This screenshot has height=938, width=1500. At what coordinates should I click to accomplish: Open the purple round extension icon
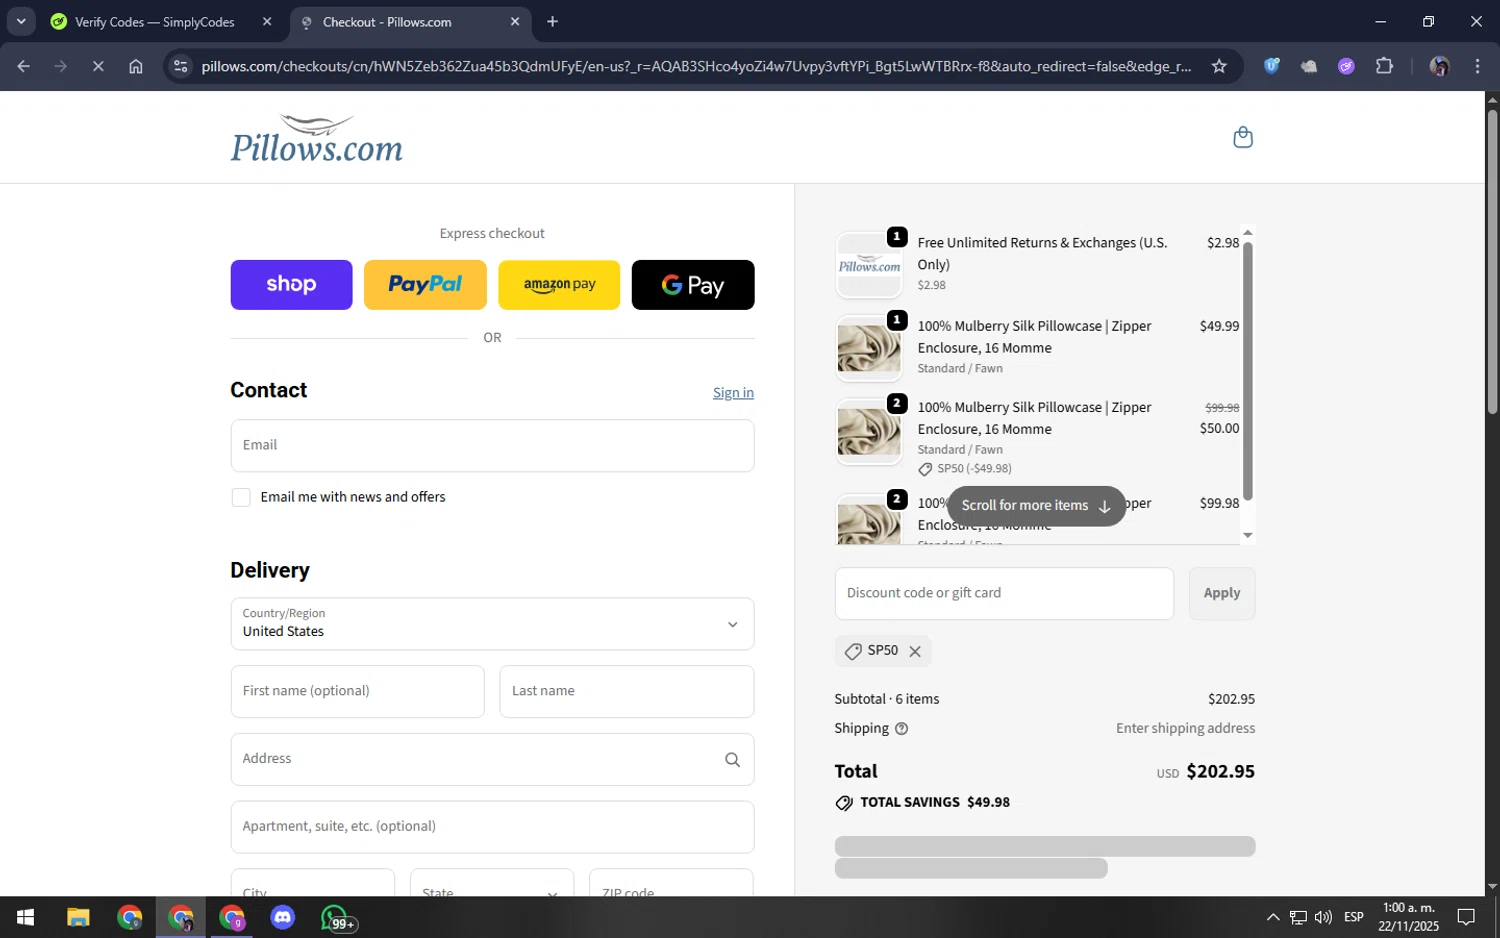(x=1346, y=67)
